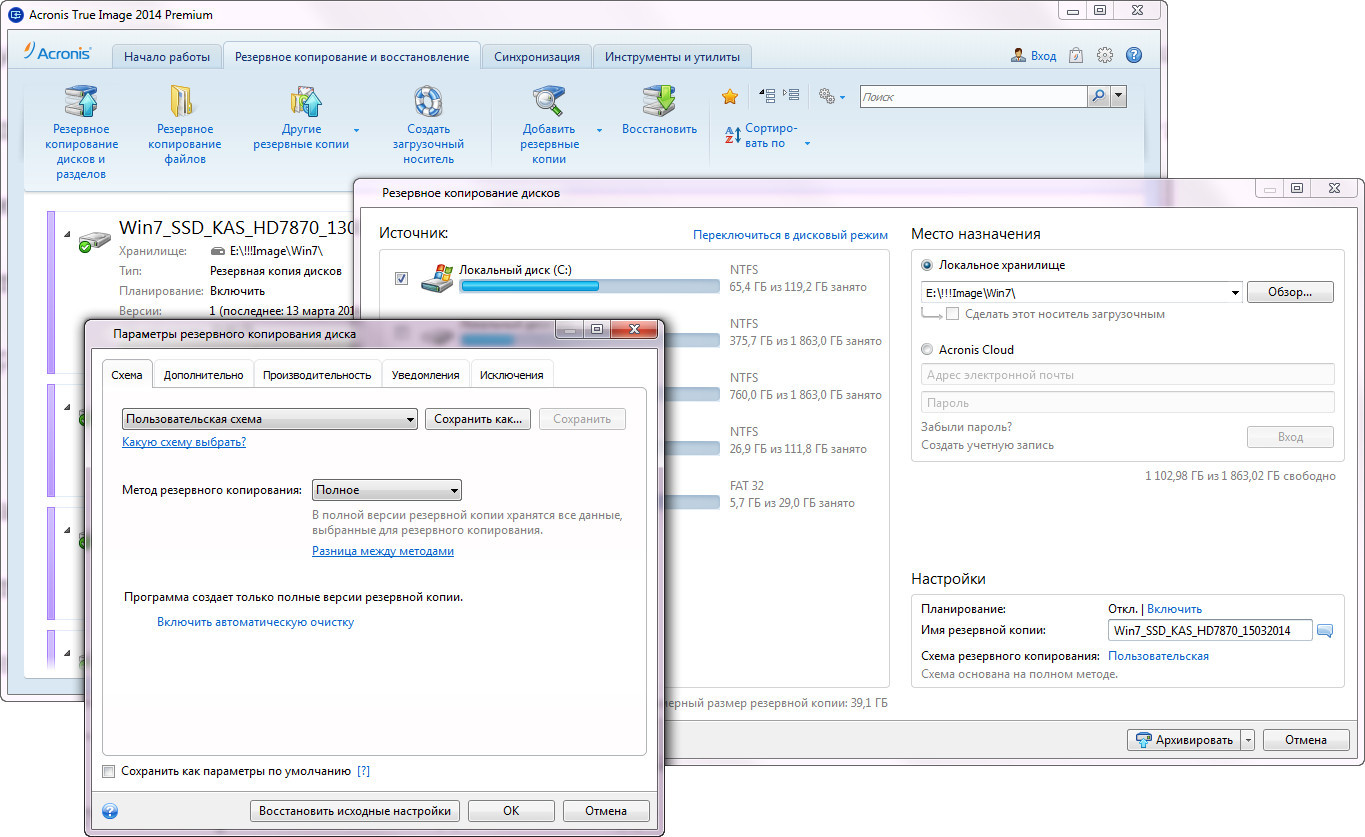
Task: Click the file backup folder icon
Action: click(184, 102)
